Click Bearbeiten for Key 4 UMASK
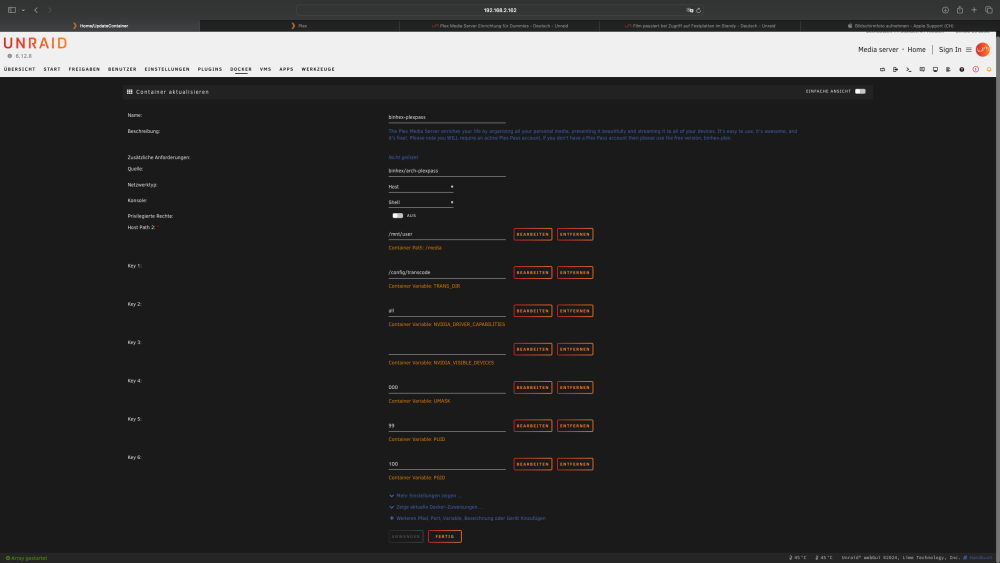The height and width of the screenshot is (563, 1000). tap(533, 387)
